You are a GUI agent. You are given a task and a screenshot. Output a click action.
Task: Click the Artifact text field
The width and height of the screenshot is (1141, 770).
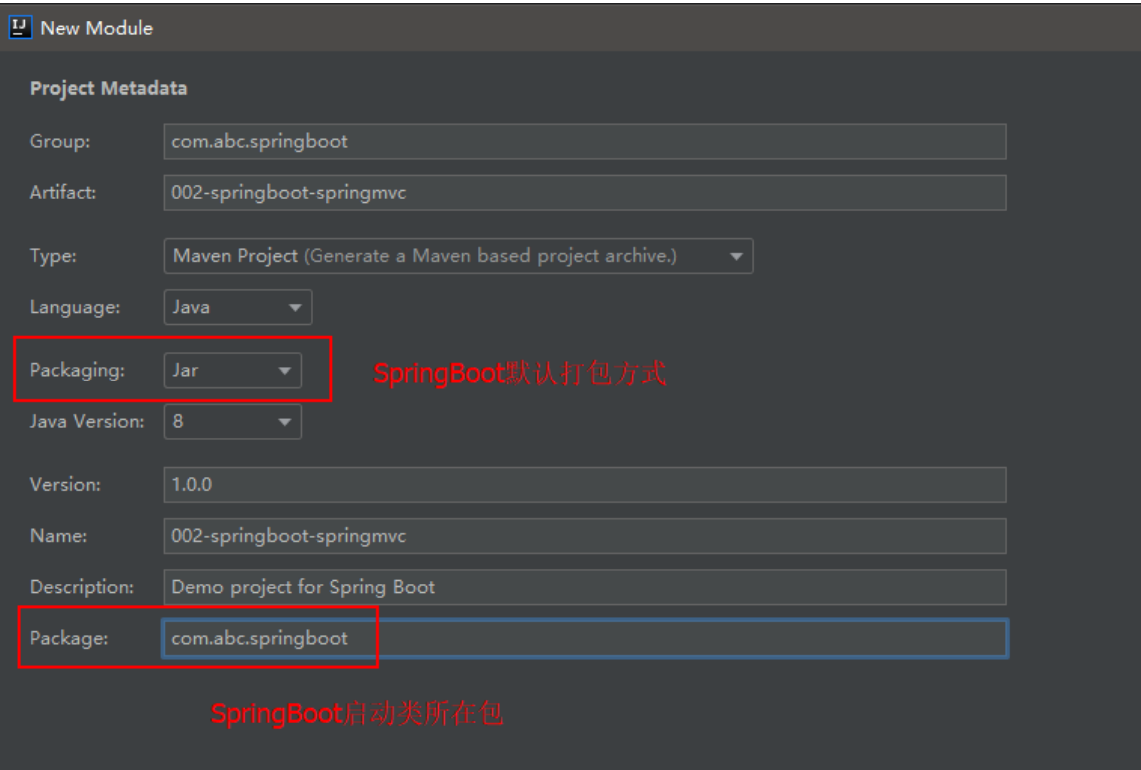585,193
